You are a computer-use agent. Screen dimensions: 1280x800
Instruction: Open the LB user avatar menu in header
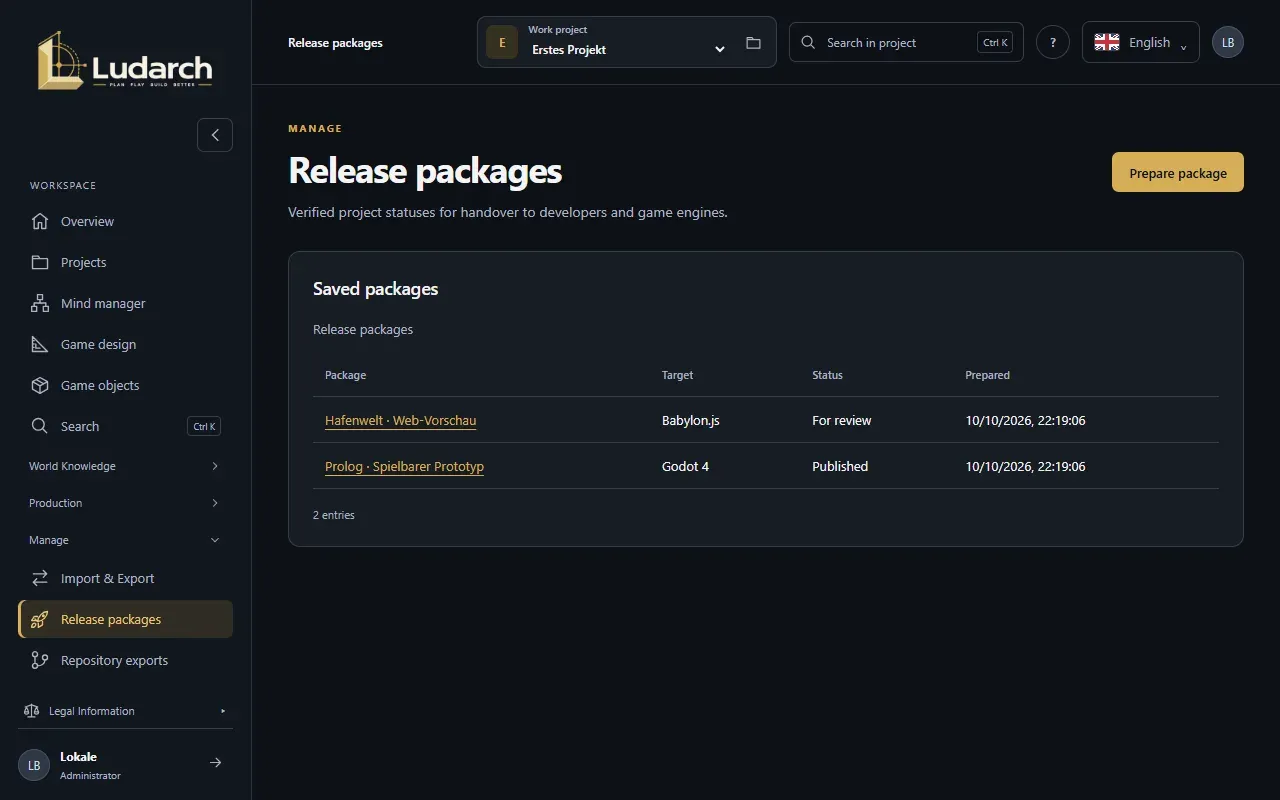[x=1228, y=42]
